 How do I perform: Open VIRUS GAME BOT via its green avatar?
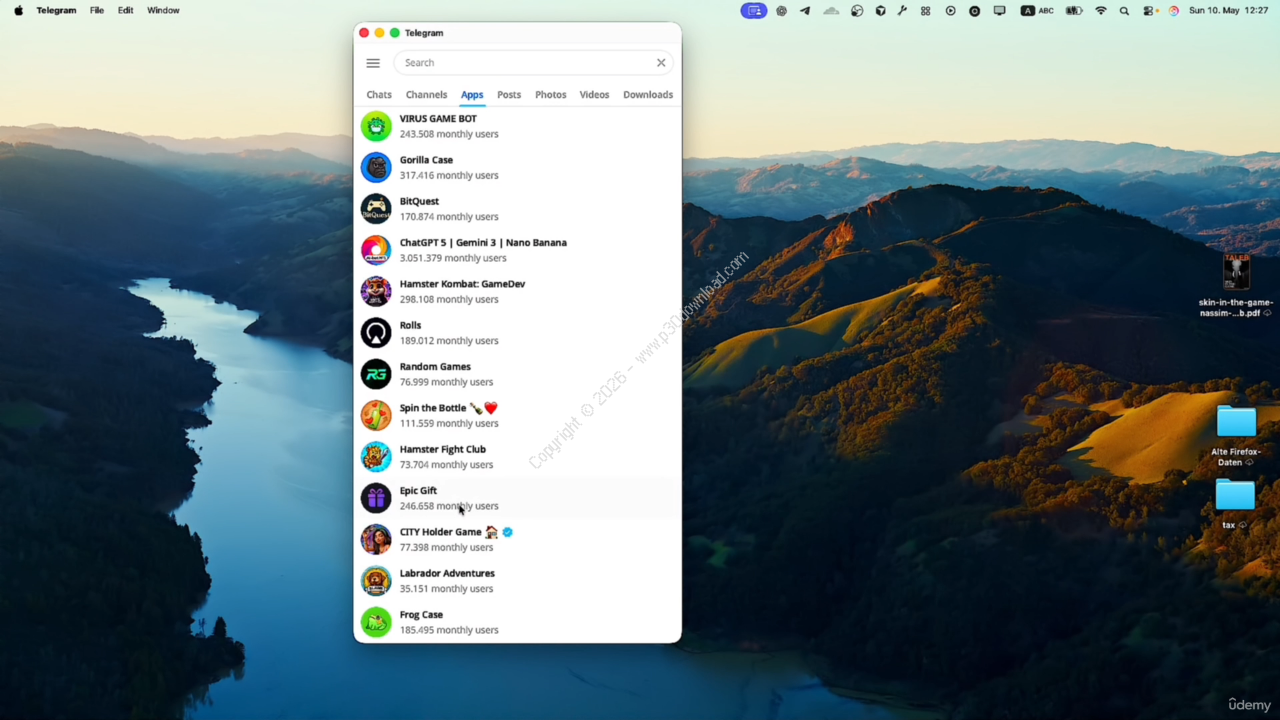[376, 126]
